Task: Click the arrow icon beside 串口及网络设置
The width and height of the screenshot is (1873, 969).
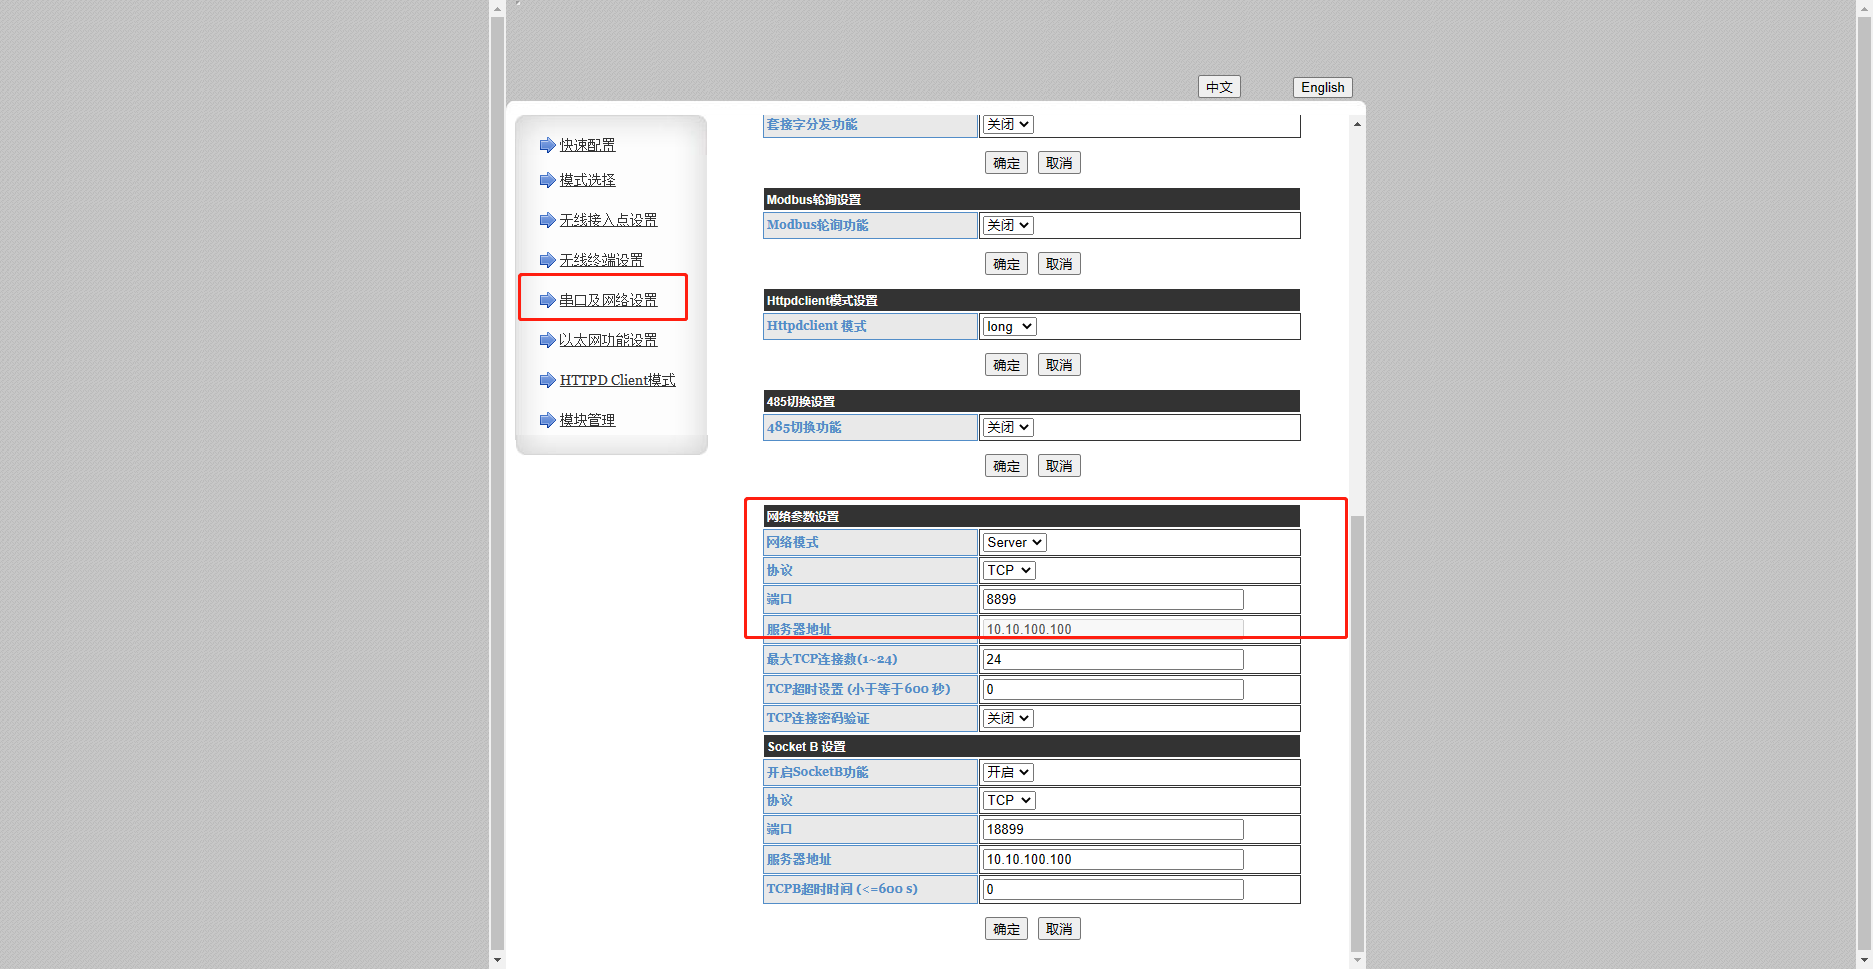Action: click(x=547, y=300)
